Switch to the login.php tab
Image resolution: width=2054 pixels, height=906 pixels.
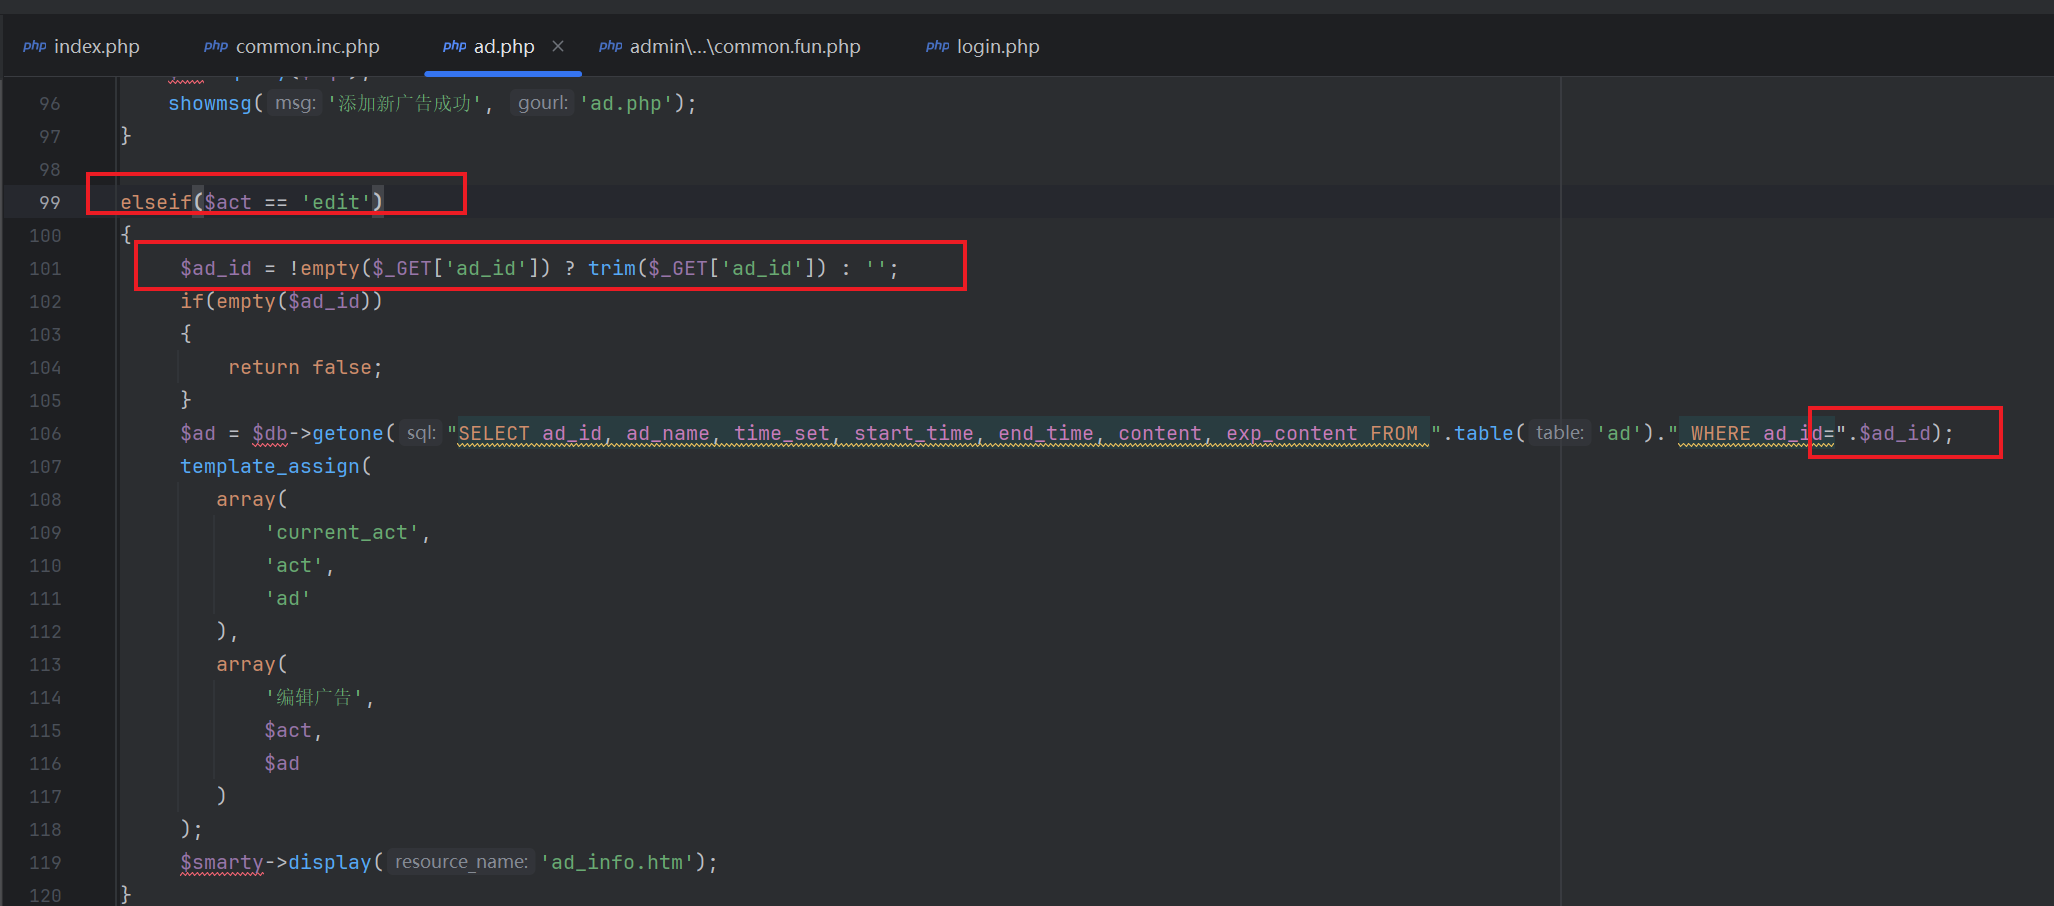(x=982, y=46)
